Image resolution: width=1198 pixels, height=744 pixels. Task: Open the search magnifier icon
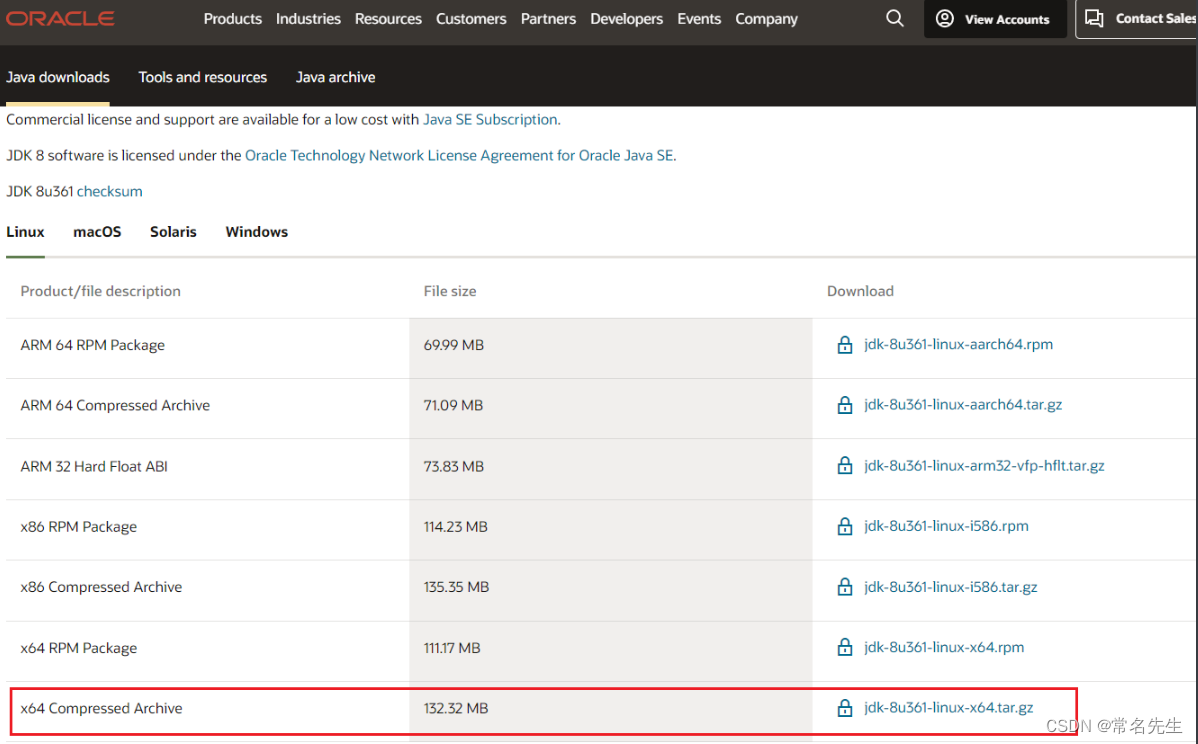coord(895,18)
